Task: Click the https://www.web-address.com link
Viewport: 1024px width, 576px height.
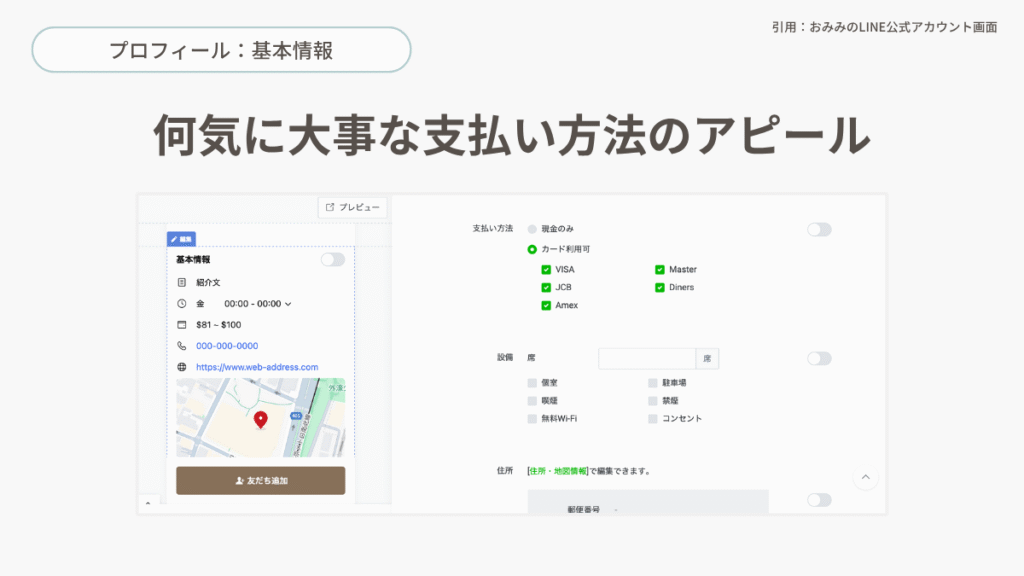Action: tap(257, 367)
